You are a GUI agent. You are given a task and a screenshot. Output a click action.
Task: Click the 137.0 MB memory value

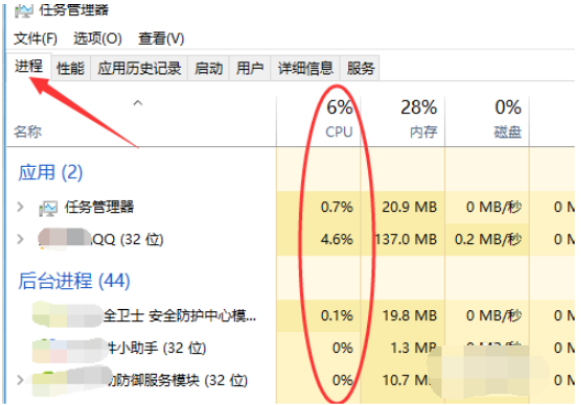coord(406,239)
